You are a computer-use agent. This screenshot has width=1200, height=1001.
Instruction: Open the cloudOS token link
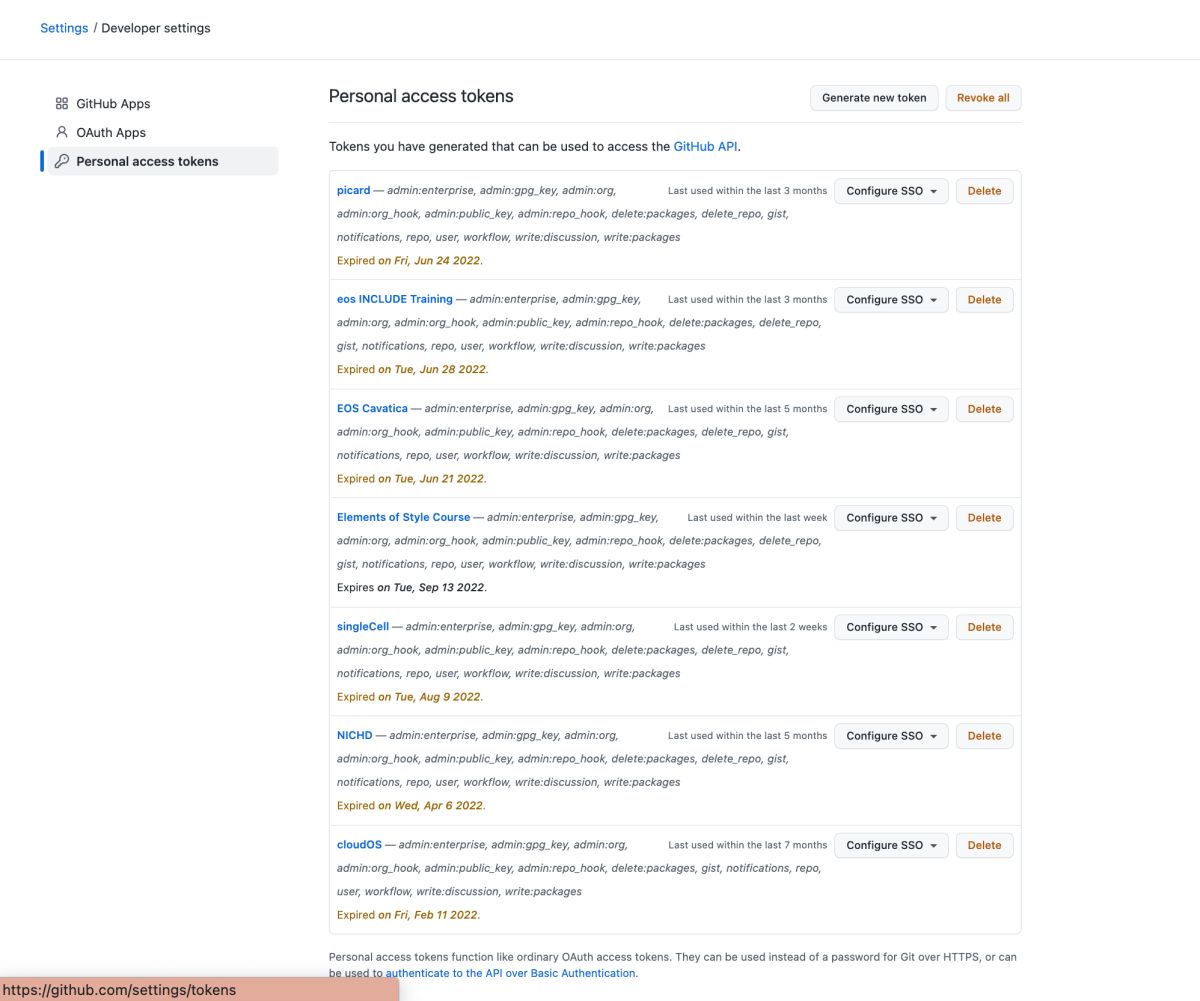(359, 845)
